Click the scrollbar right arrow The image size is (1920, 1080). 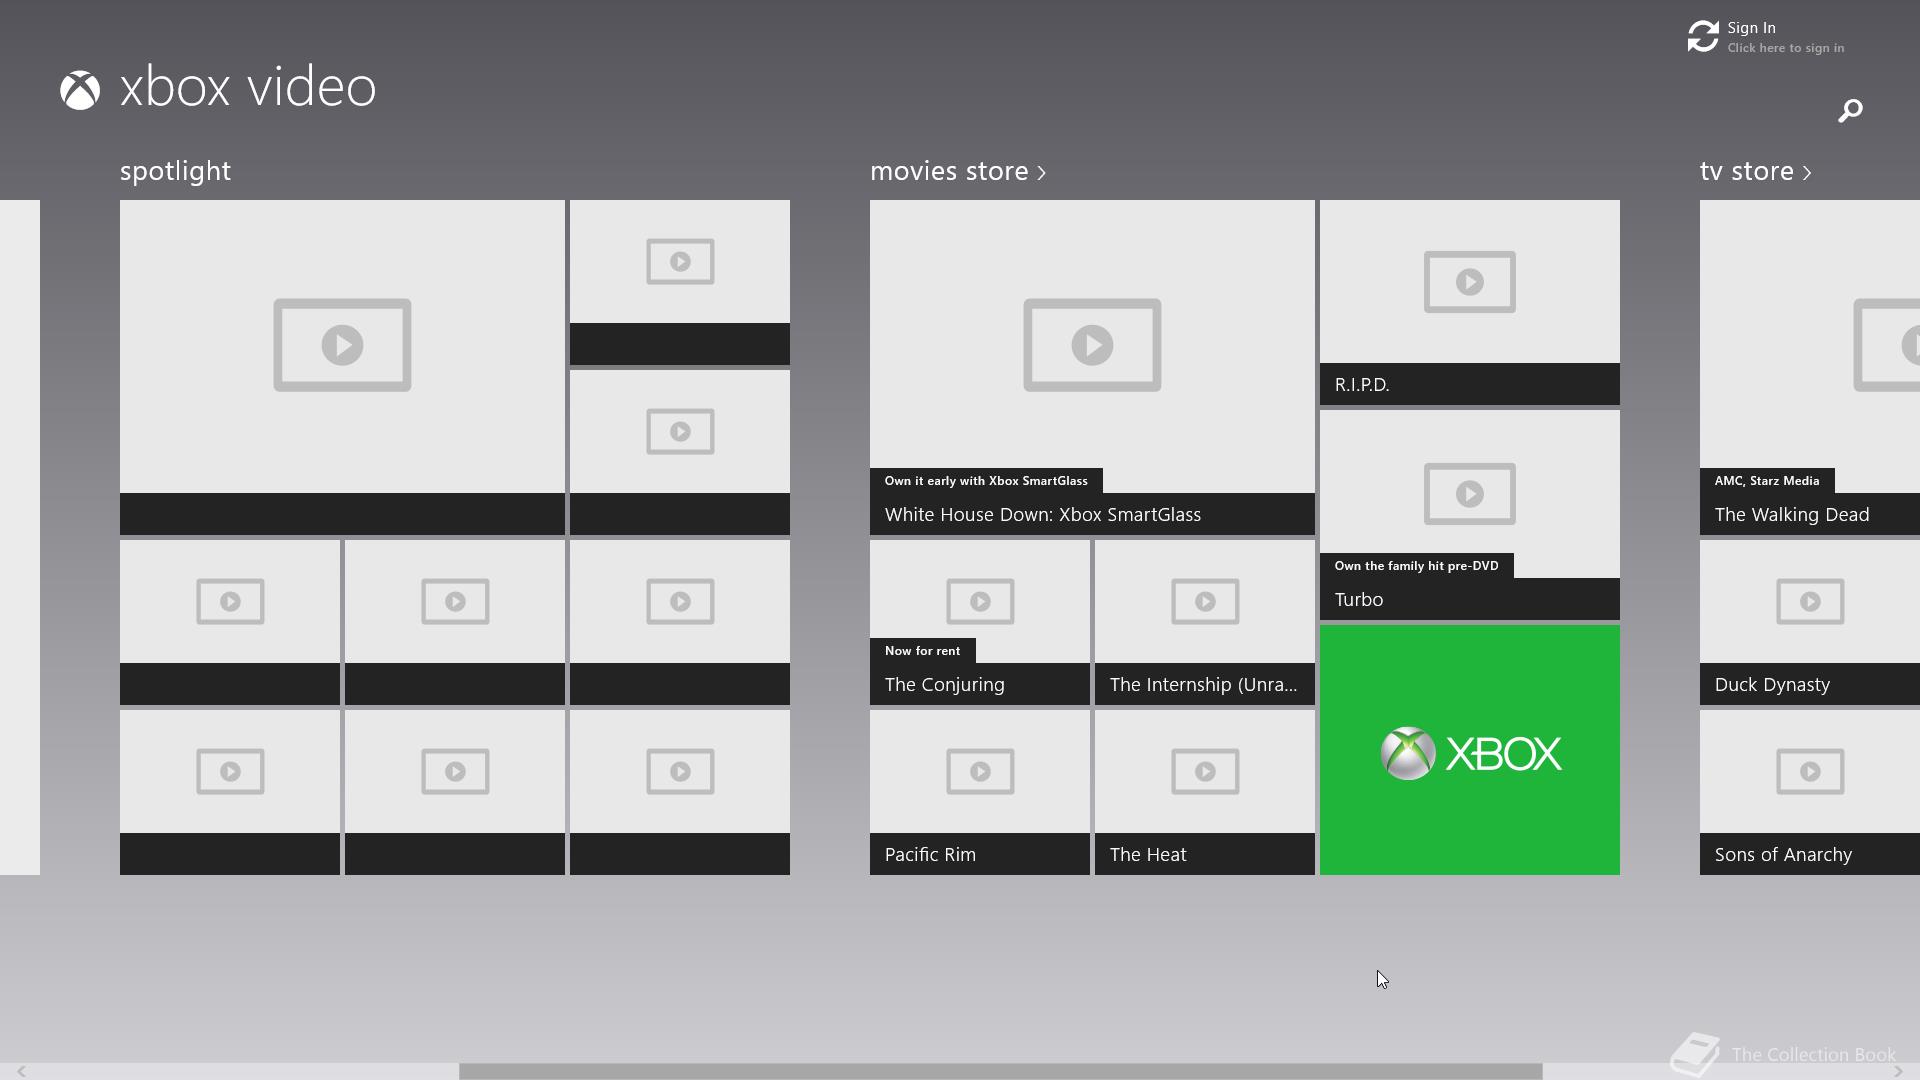click(x=1898, y=1071)
